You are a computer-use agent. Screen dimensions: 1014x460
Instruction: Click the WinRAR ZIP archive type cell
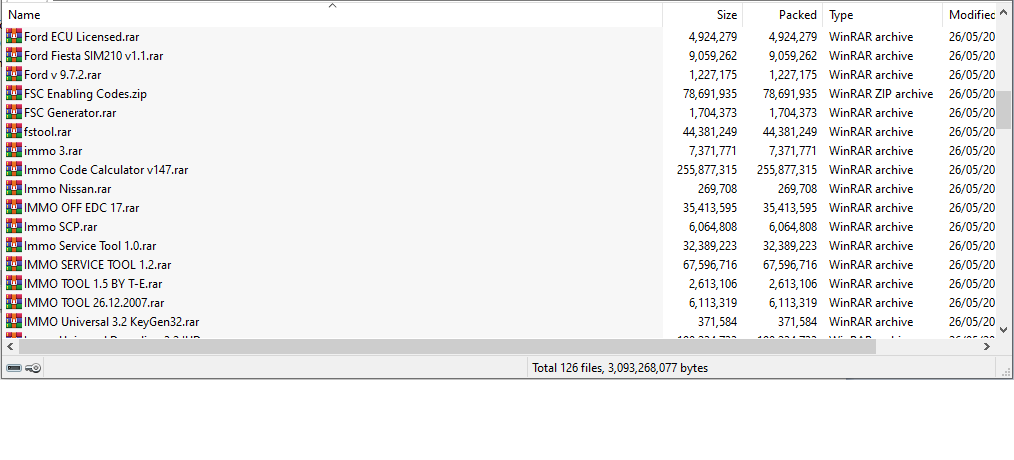point(881,94)
